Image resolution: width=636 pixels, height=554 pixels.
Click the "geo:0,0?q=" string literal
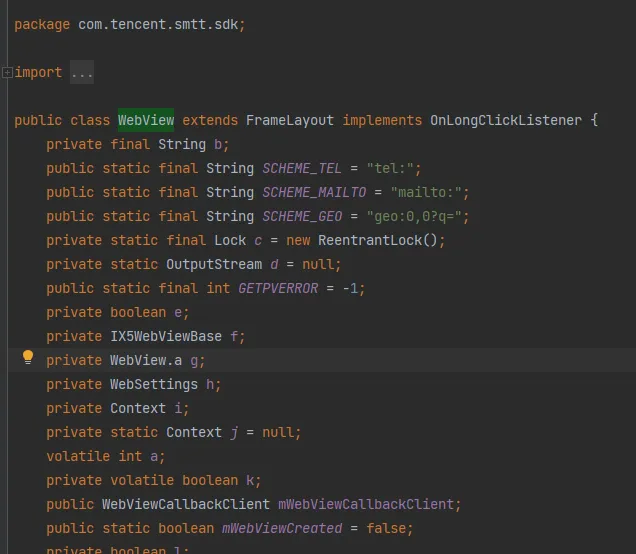[x=414, y=216]
